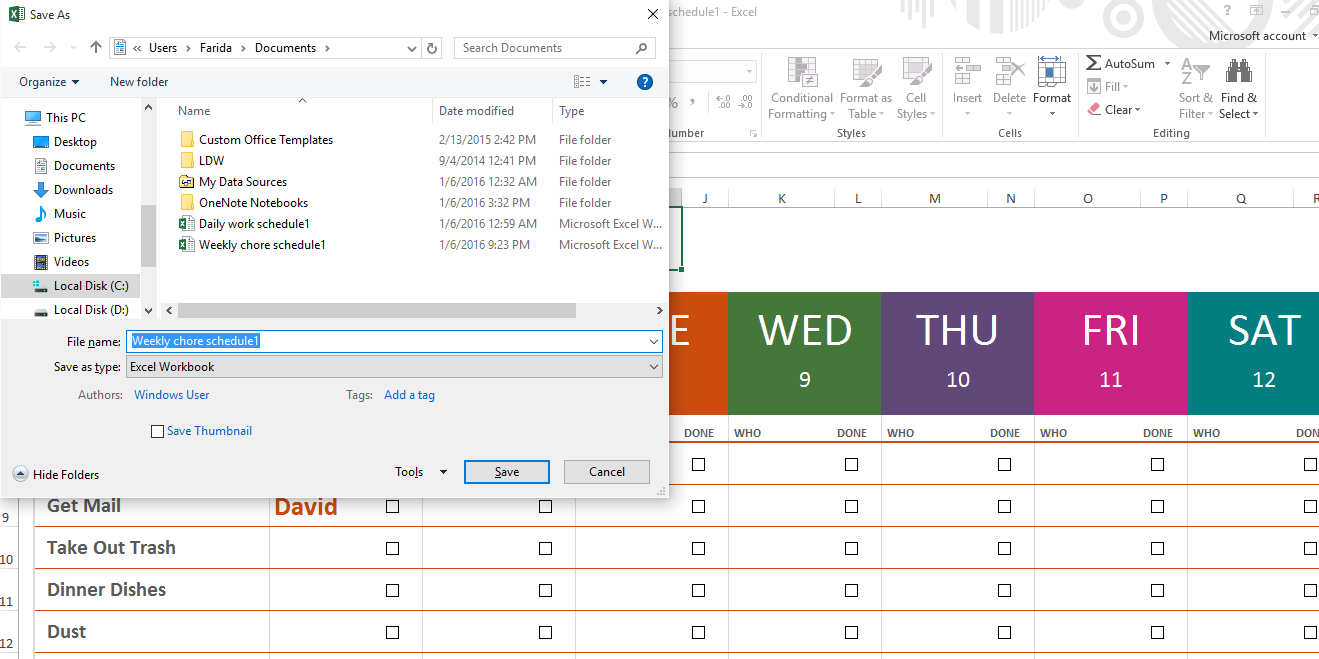Screen dimensions: 1319x659
Task: Click the Windows User author link
Action: (172, 395)
